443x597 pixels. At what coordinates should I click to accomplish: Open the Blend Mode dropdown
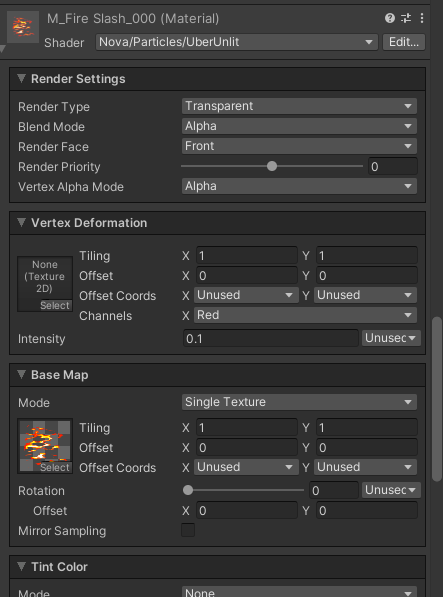coord(299,126)
